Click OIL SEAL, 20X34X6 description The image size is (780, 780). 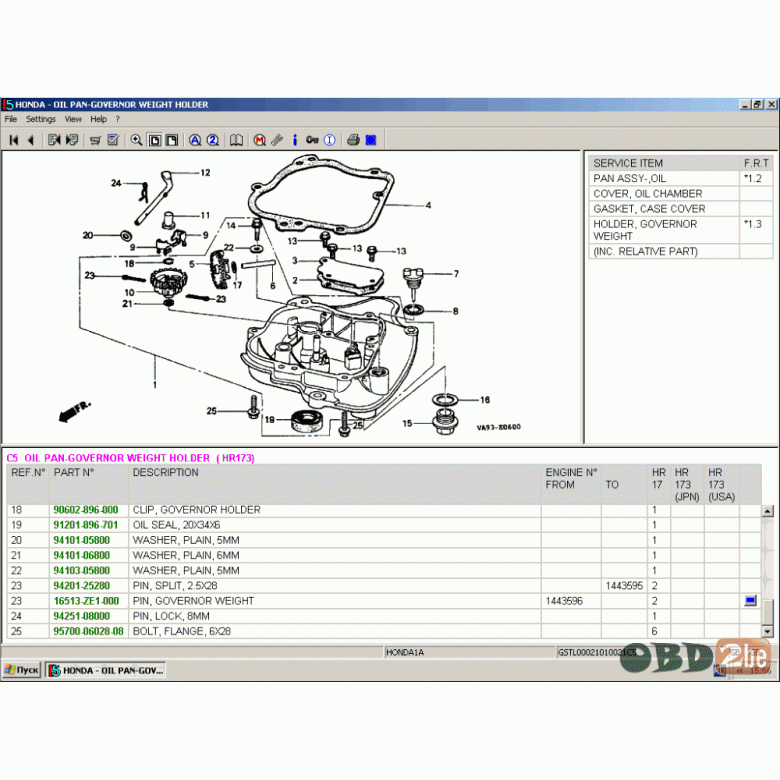point(176,525)
